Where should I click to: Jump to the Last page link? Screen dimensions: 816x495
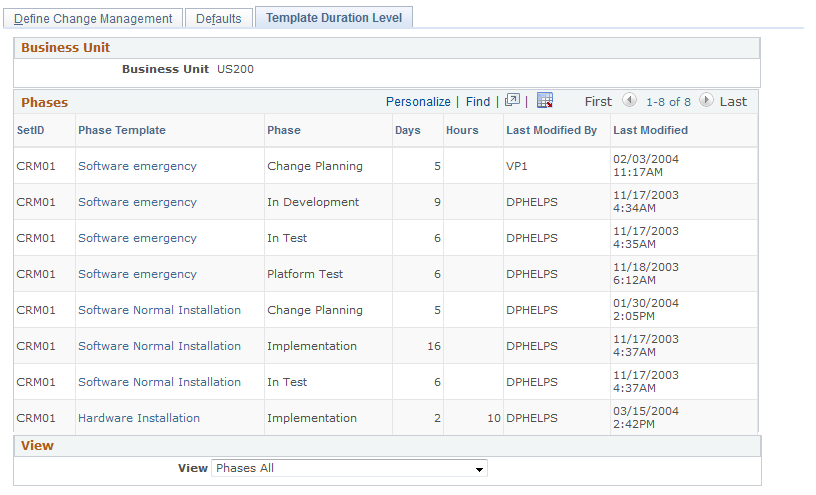tap(733, 101)
